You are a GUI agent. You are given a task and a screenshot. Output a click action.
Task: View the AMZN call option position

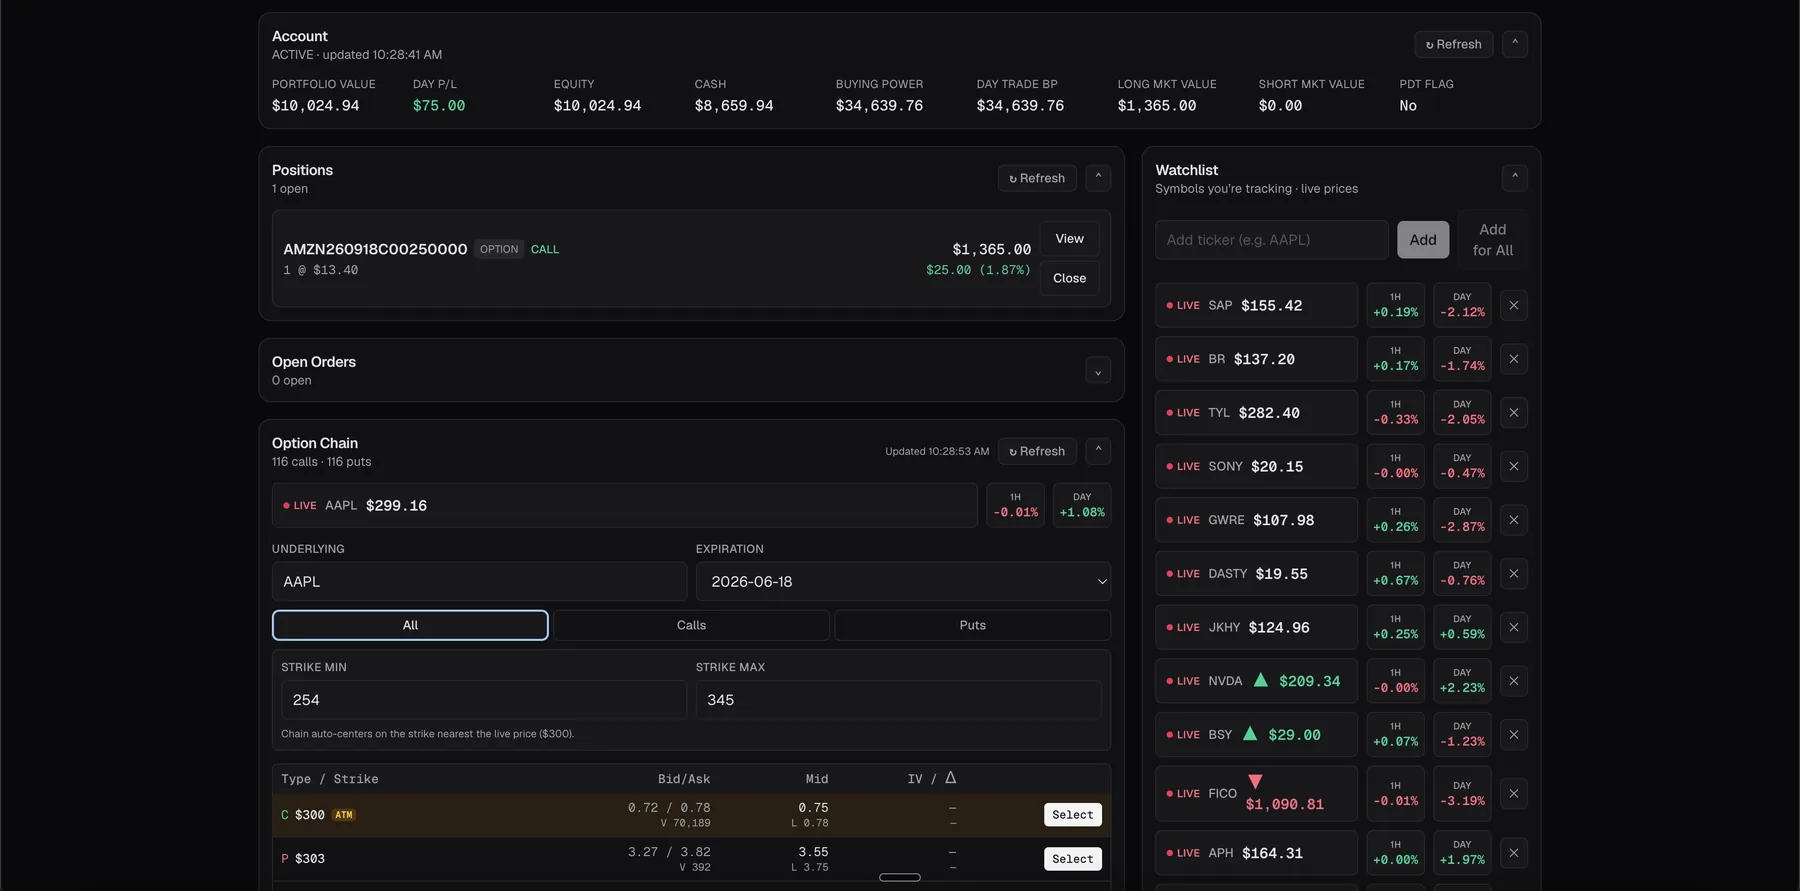point(1069,239)
